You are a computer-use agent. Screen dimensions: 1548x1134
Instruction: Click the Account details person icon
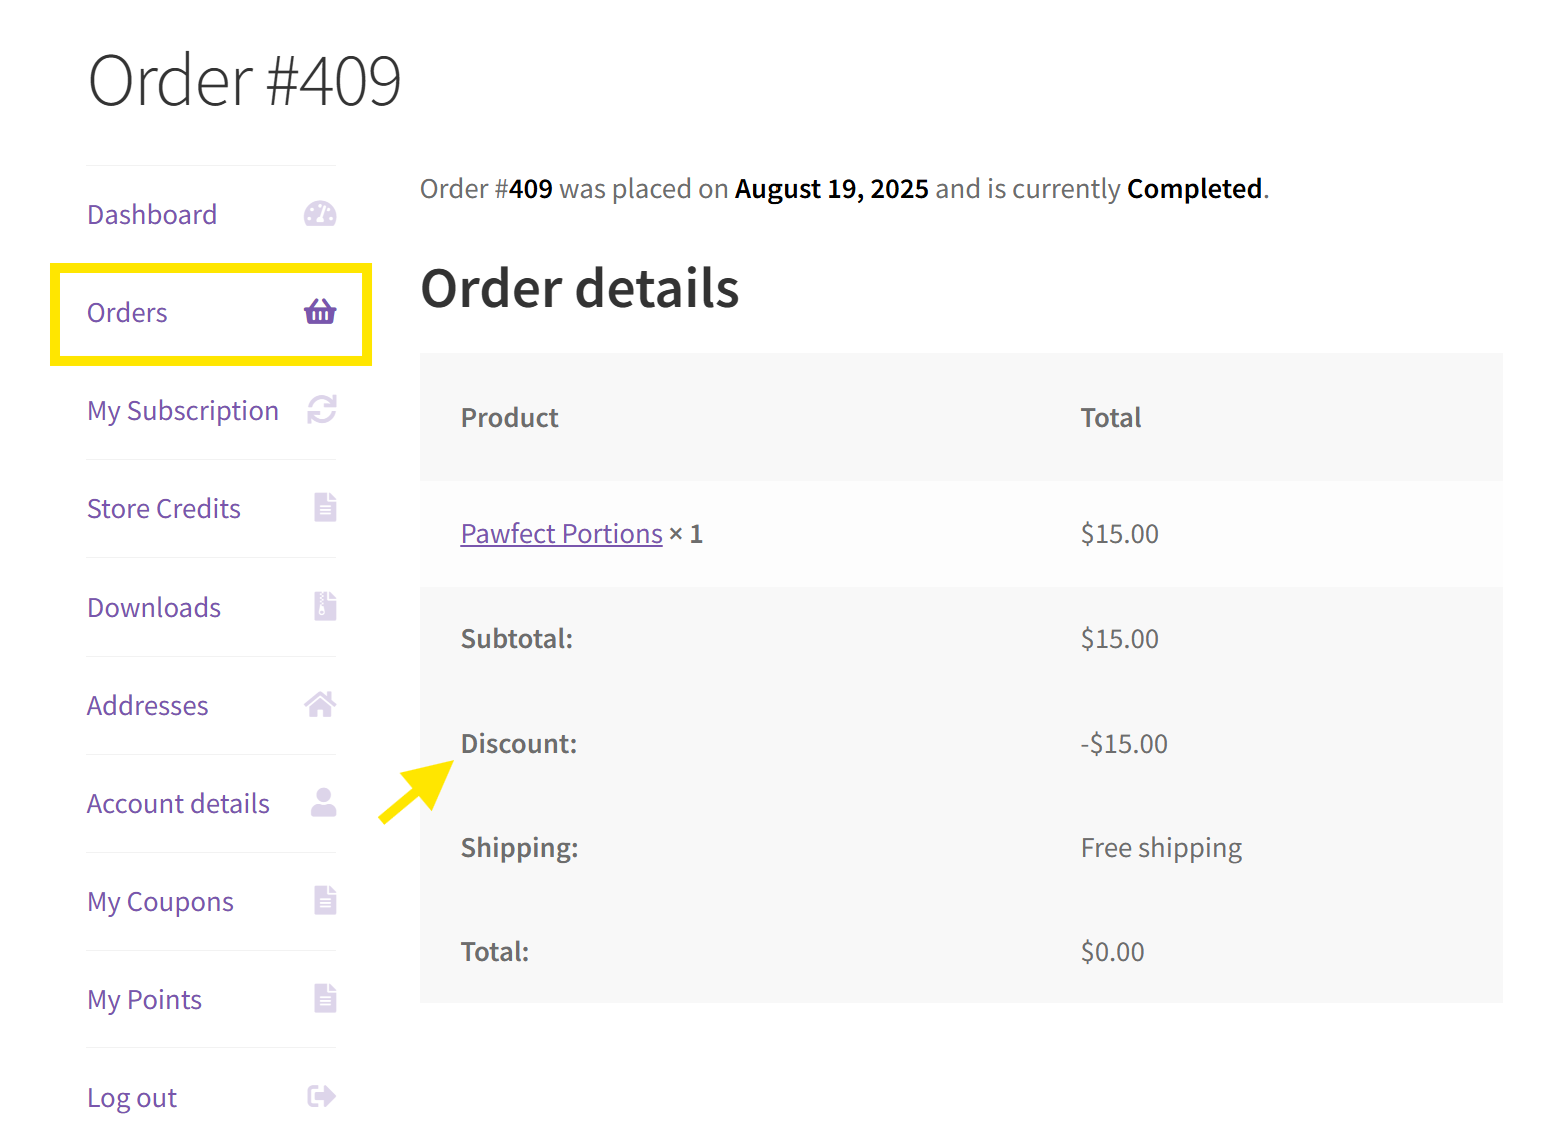click(x=324, y=802)
